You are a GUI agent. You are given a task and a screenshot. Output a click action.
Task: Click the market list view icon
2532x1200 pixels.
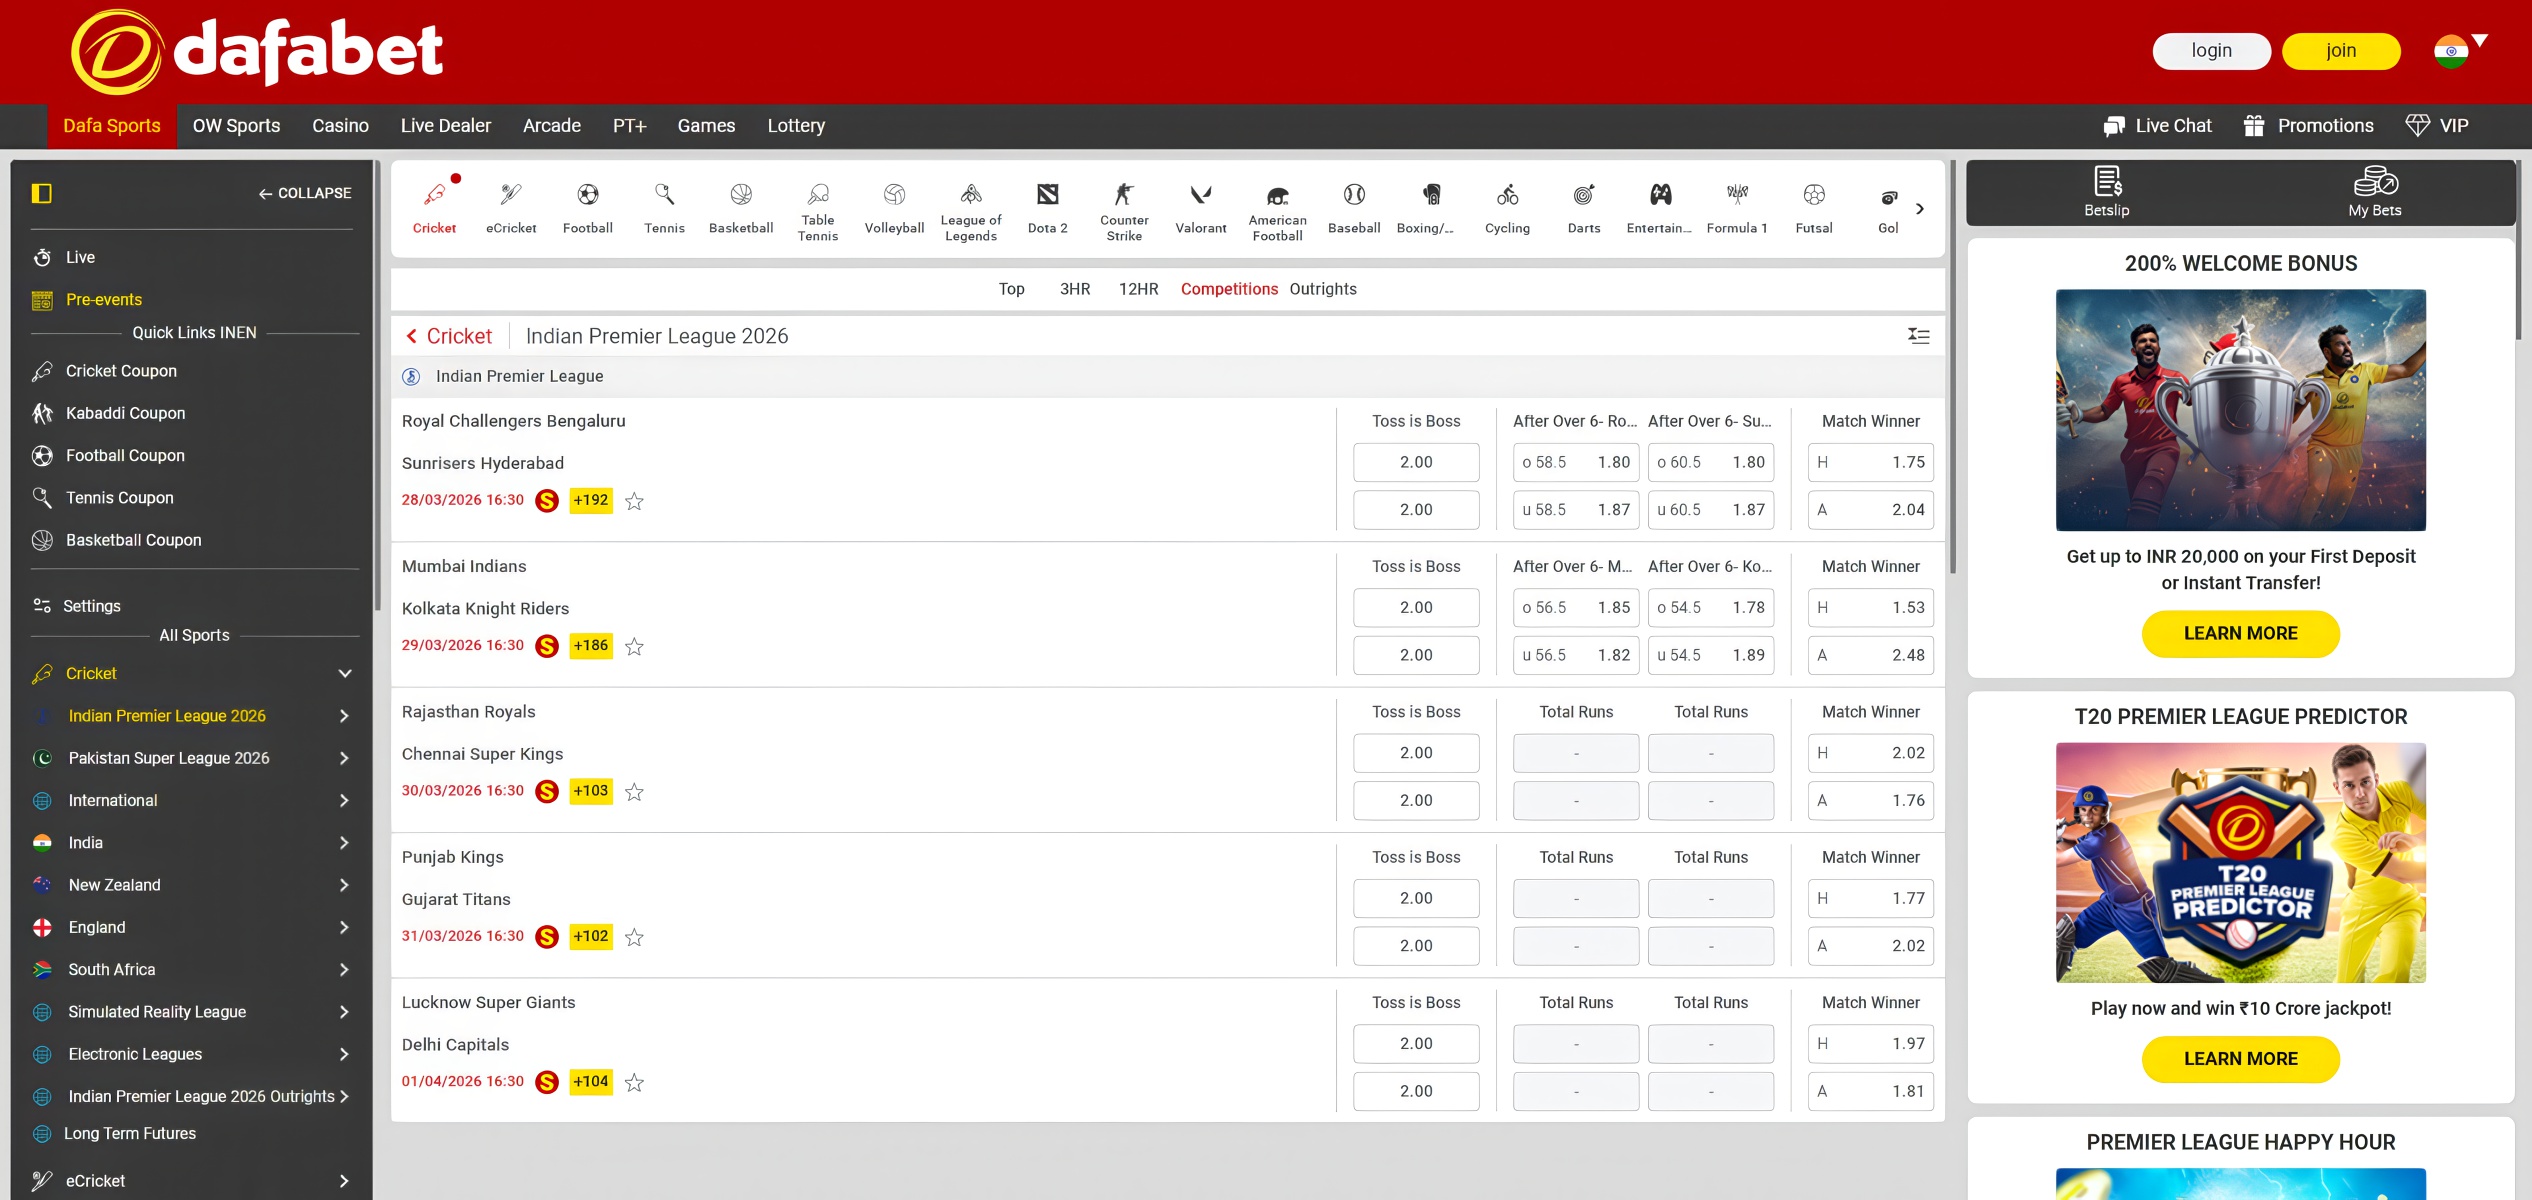[x=1918, y=336]
